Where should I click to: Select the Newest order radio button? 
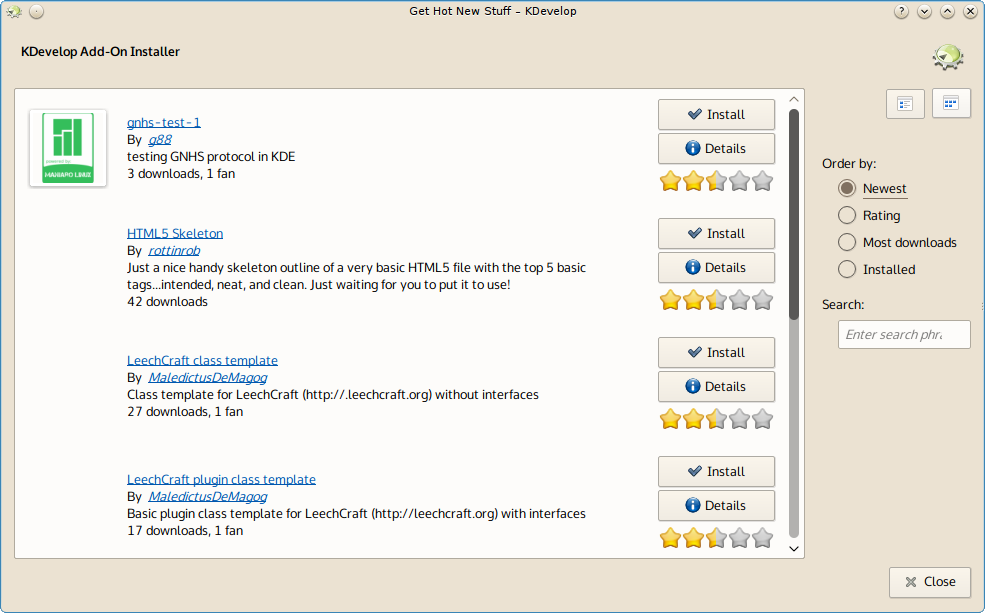pos(847,188)
